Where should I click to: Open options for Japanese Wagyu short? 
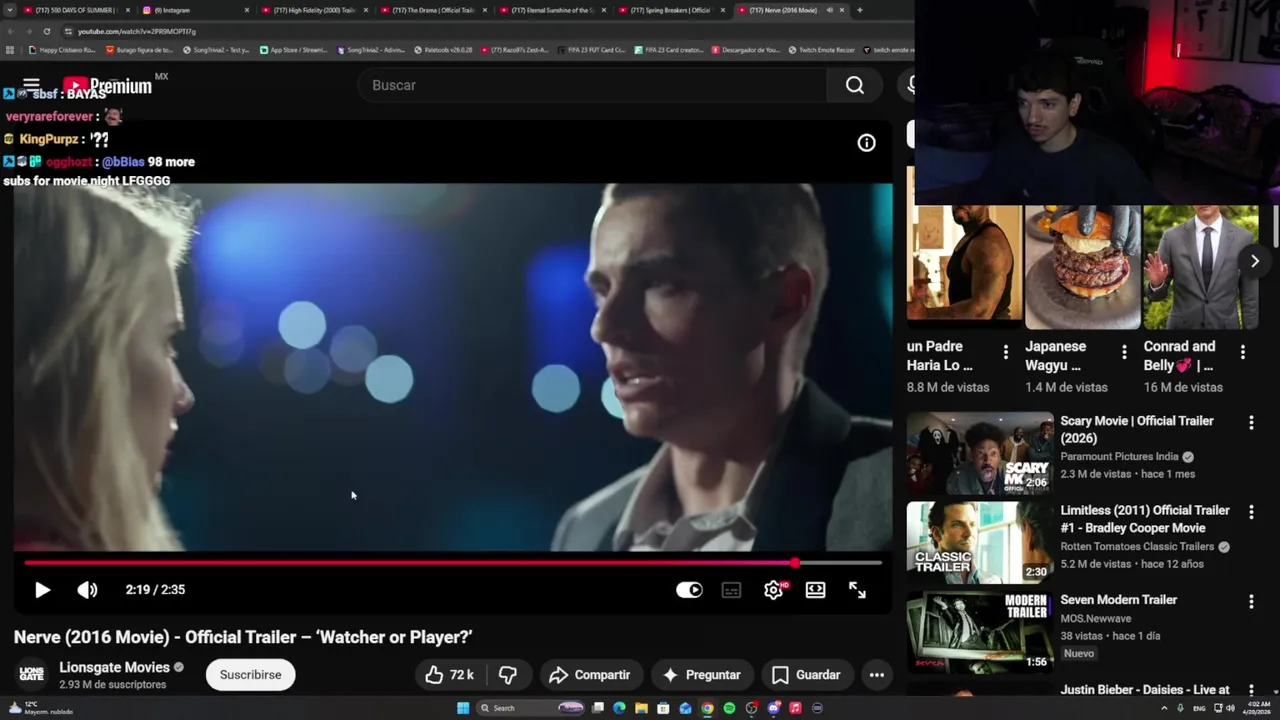(1124, 352)
